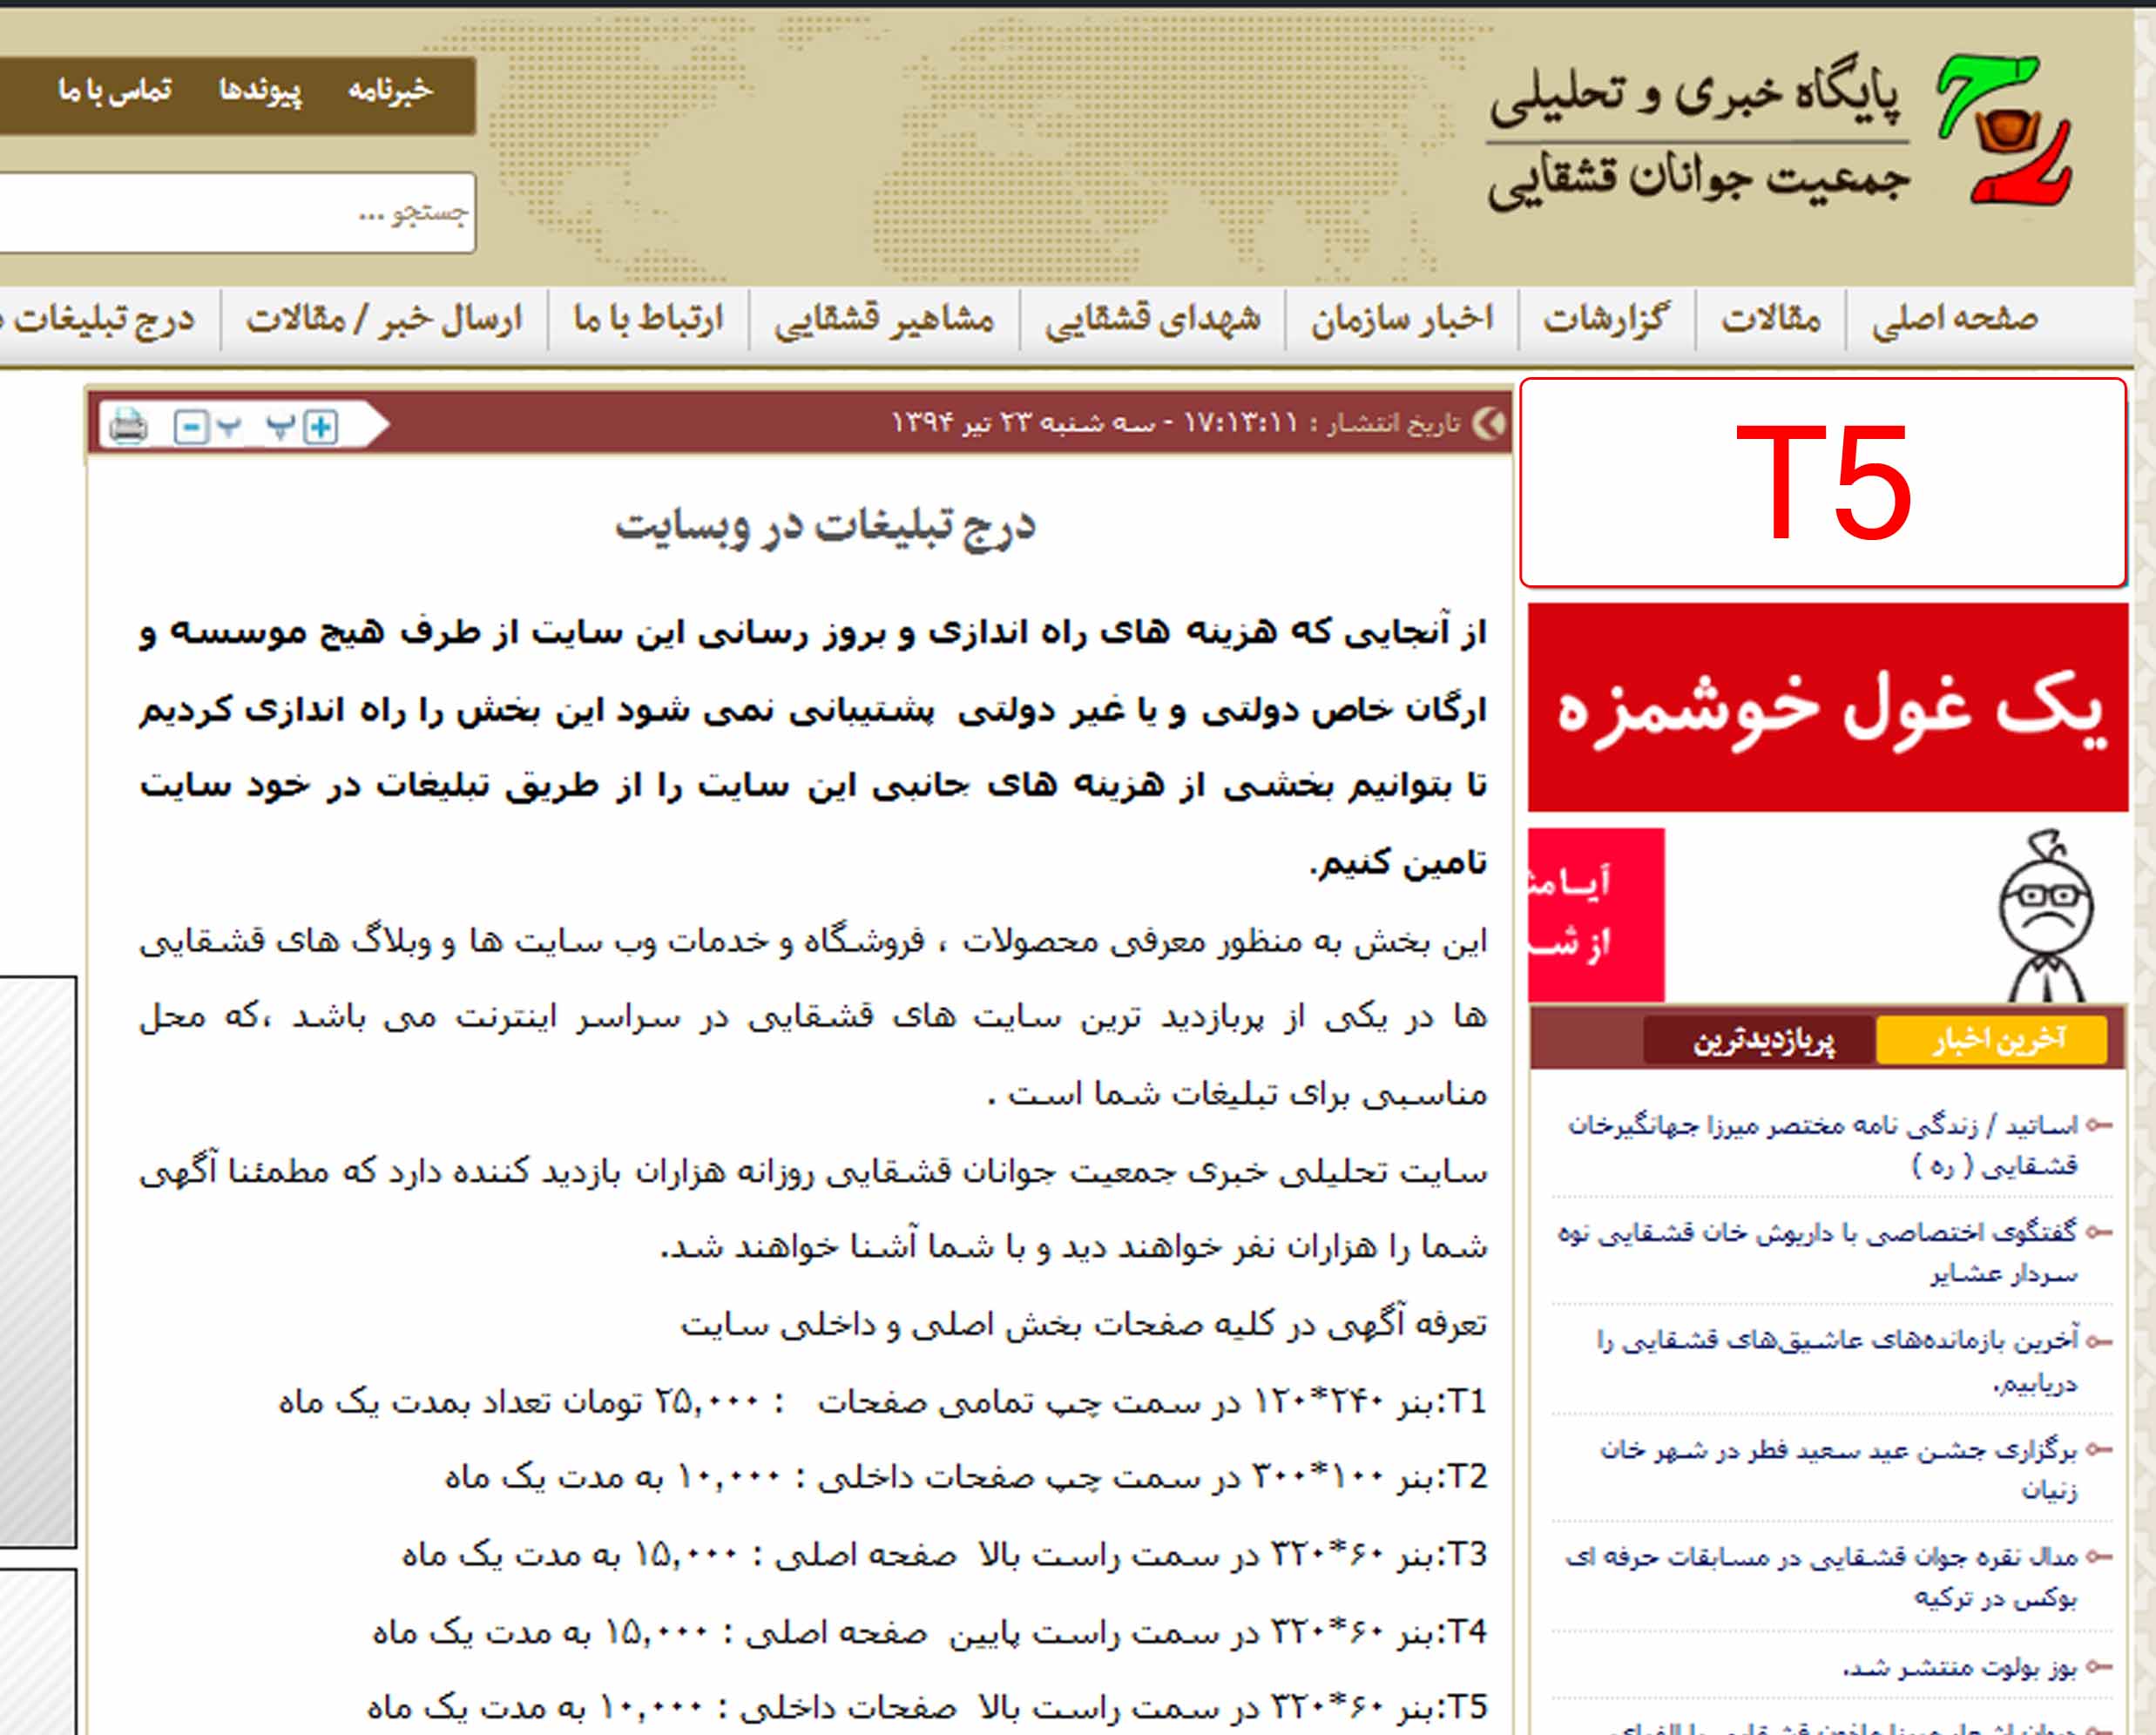
Task: Open news link بوز بولوت منتشر شد
Action: [x=1960, y=1667]
